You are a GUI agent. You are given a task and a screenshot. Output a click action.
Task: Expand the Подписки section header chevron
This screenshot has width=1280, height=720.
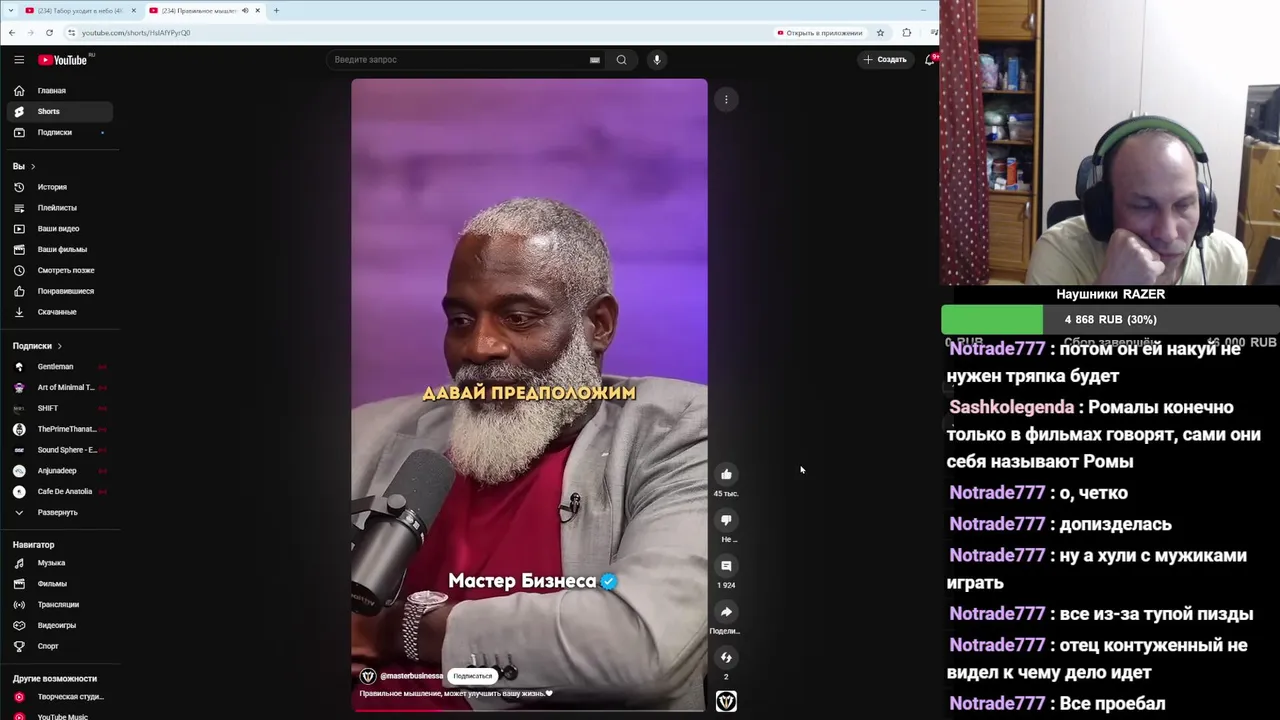pos(59,346)
